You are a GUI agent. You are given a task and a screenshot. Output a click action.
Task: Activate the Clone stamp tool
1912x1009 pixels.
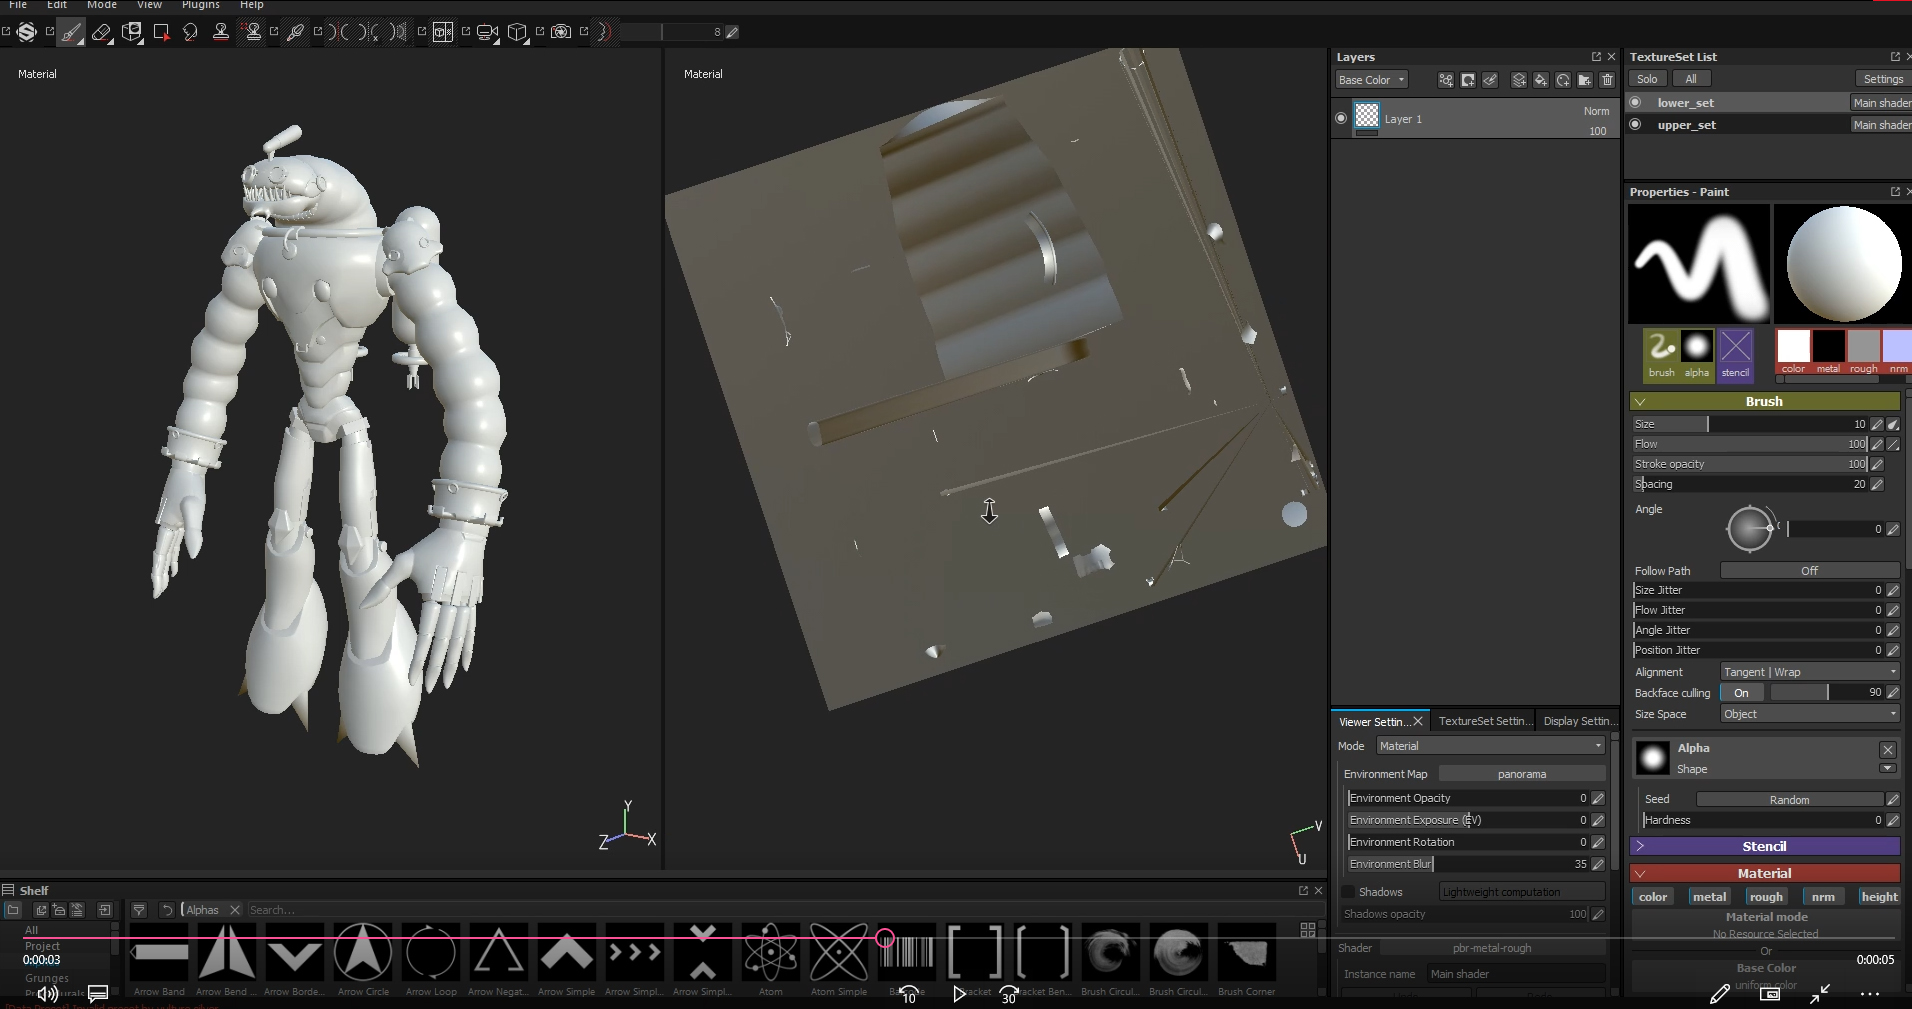pos(222,32)
